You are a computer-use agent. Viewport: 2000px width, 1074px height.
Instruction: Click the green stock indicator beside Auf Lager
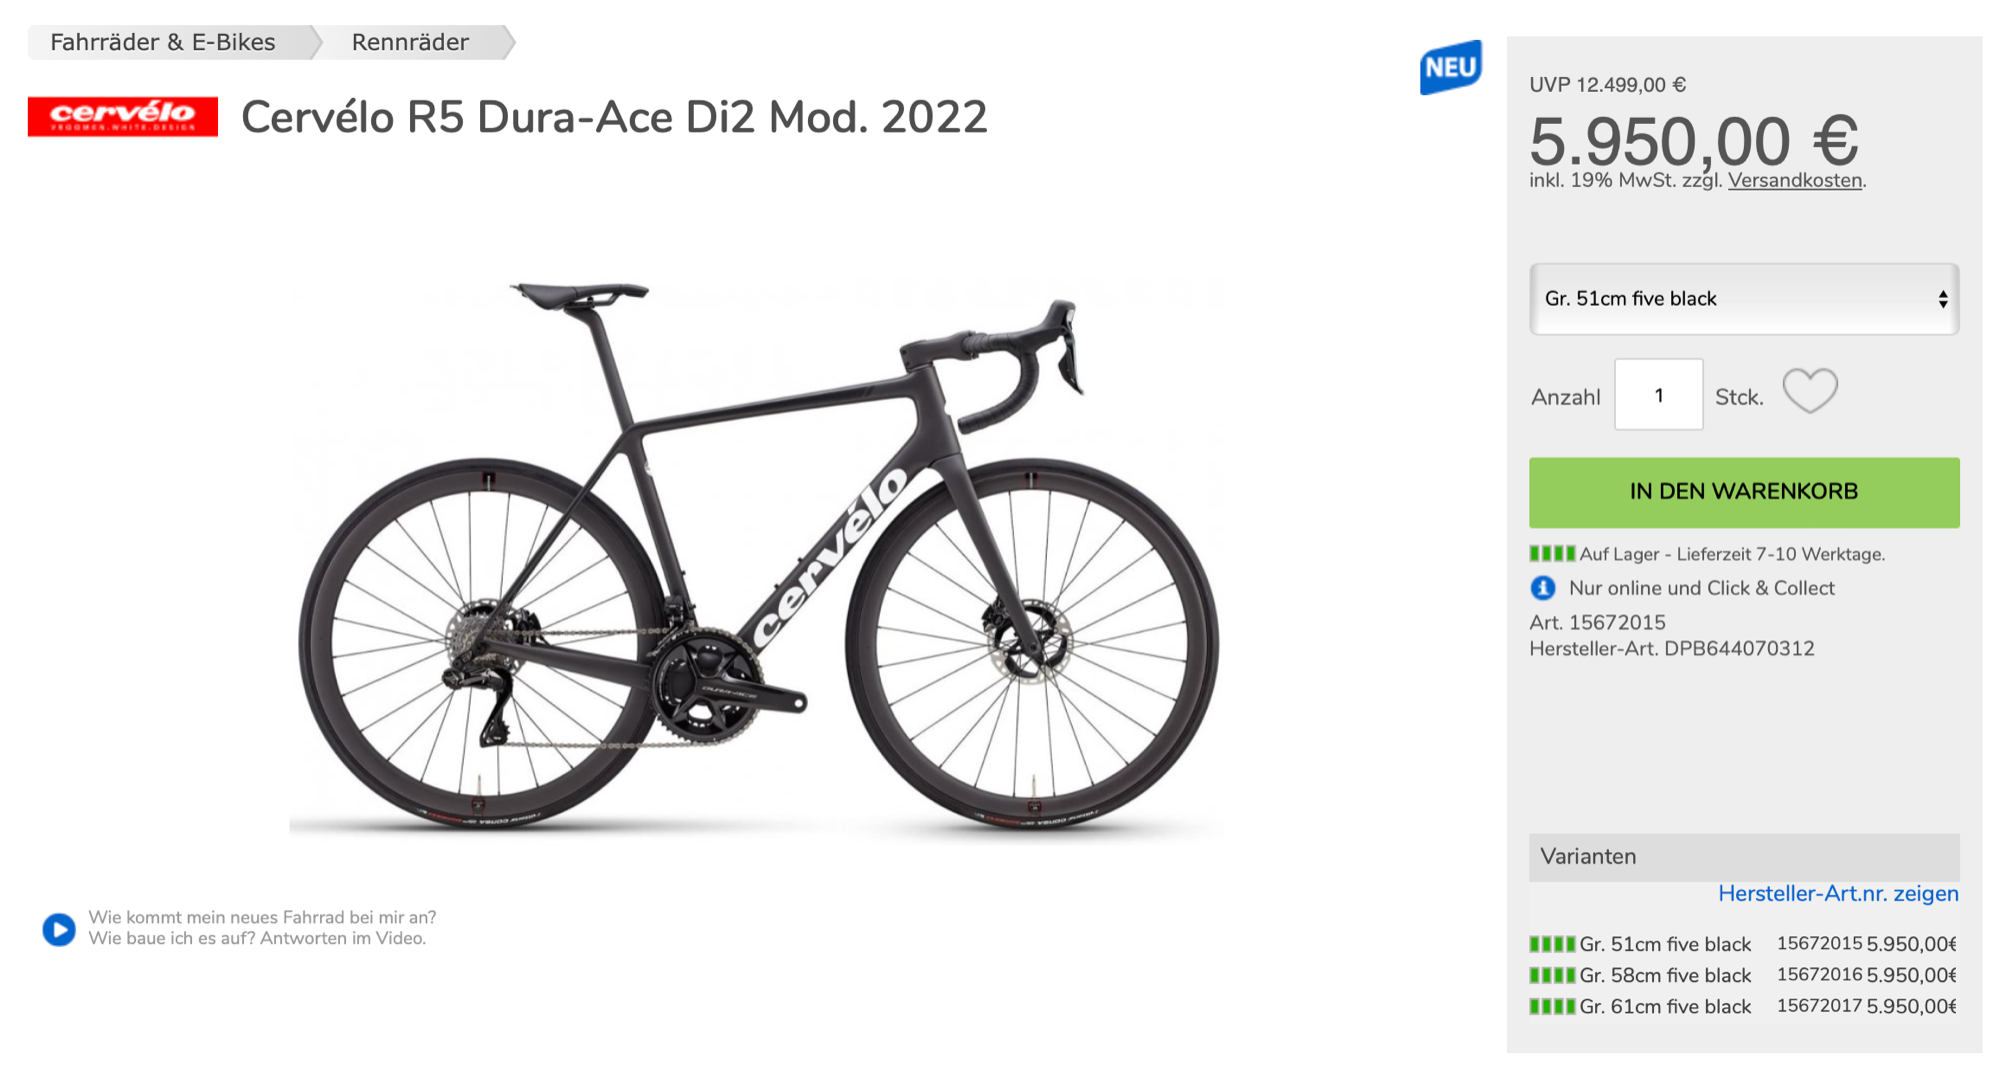1551,553
